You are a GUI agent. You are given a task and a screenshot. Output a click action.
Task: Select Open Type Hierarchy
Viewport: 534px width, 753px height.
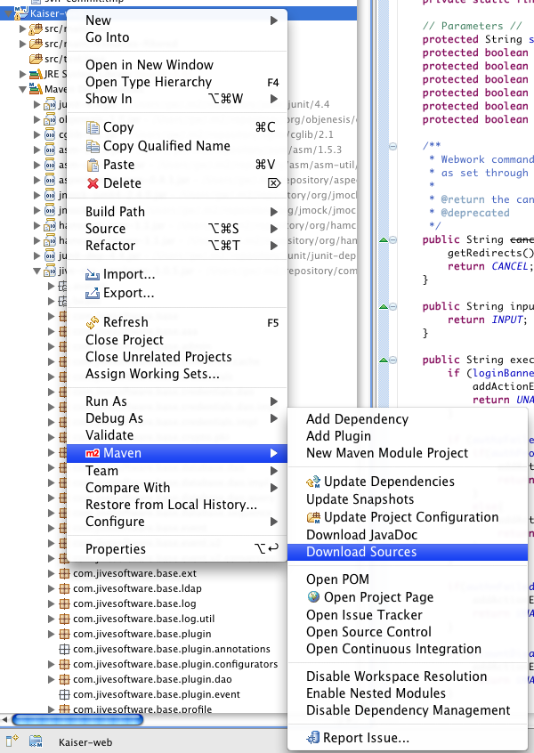click(177, 82)
